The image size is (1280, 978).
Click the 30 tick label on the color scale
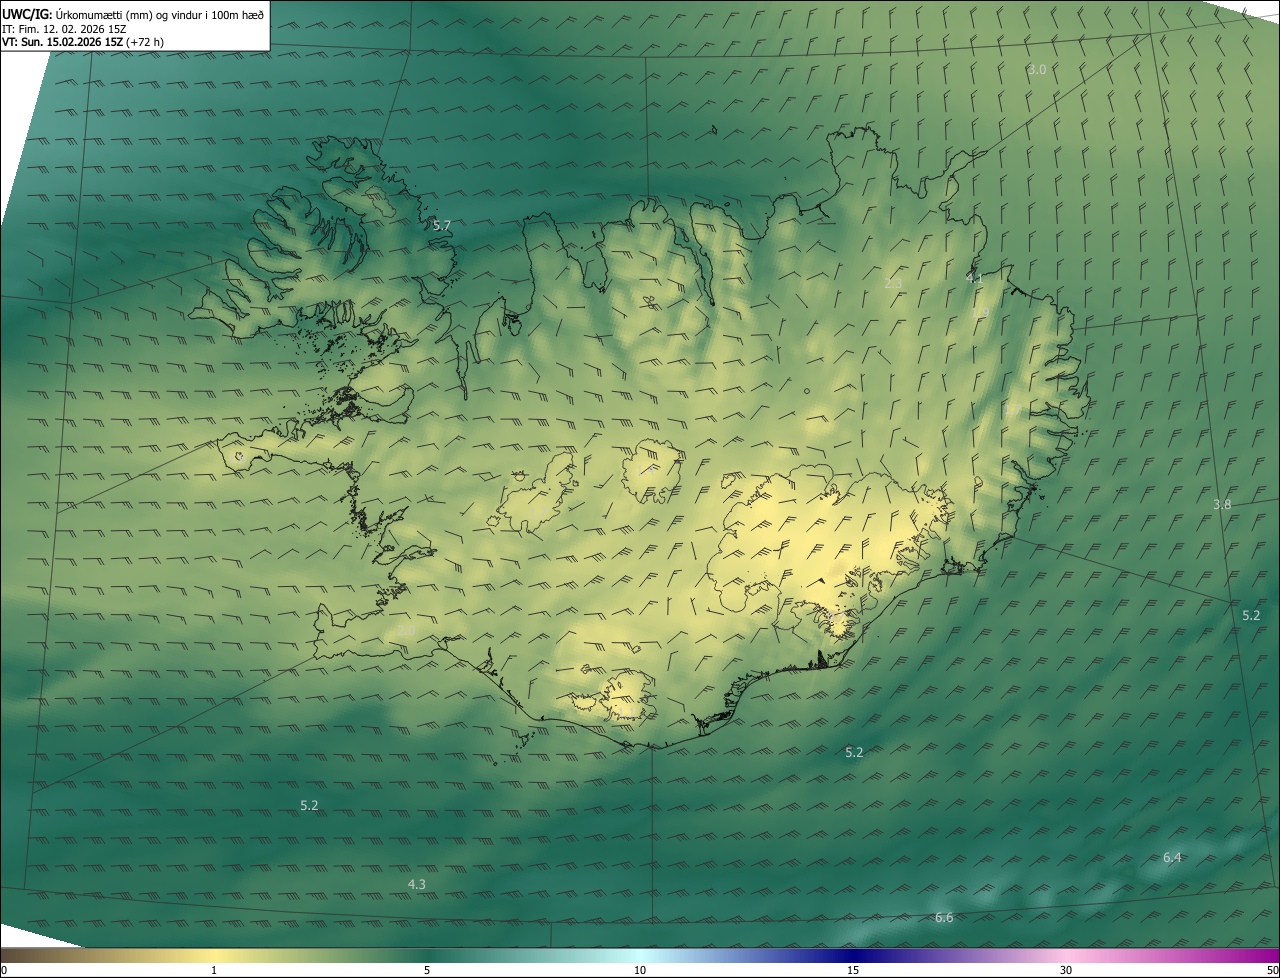1066,970
